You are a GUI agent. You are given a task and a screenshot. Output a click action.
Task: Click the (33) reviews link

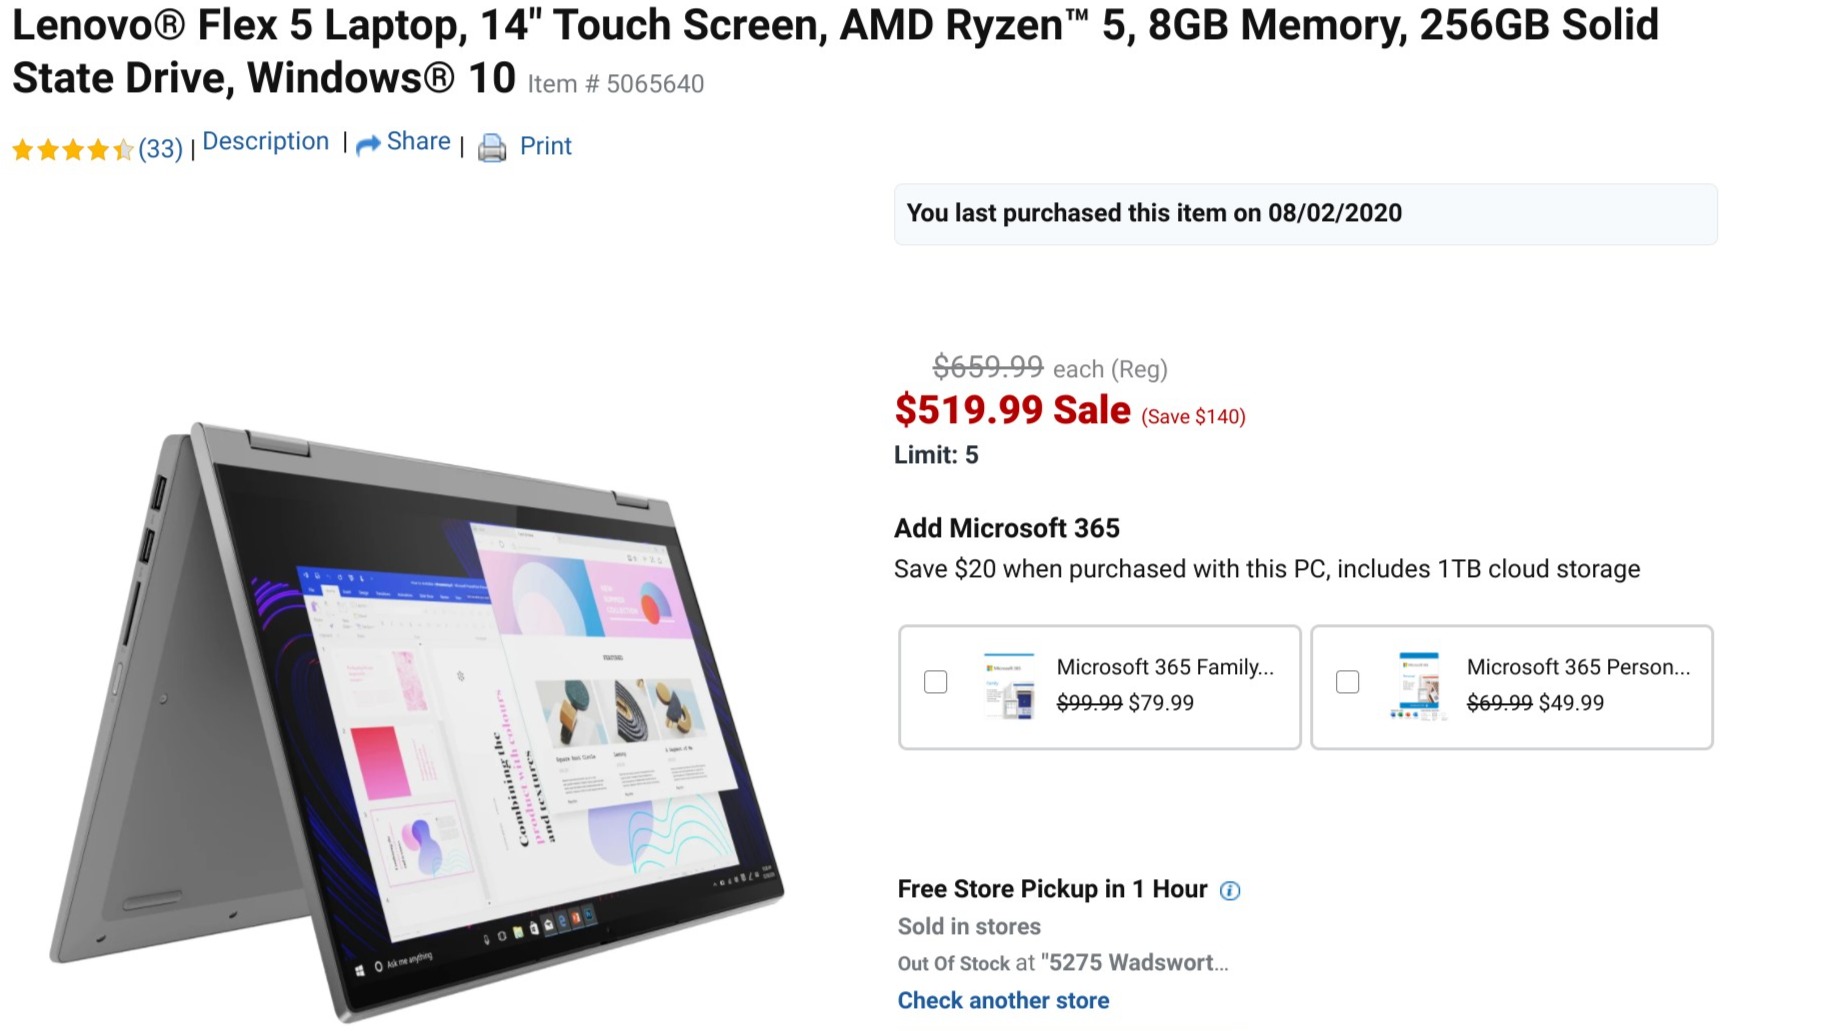(x=161, y=148)
